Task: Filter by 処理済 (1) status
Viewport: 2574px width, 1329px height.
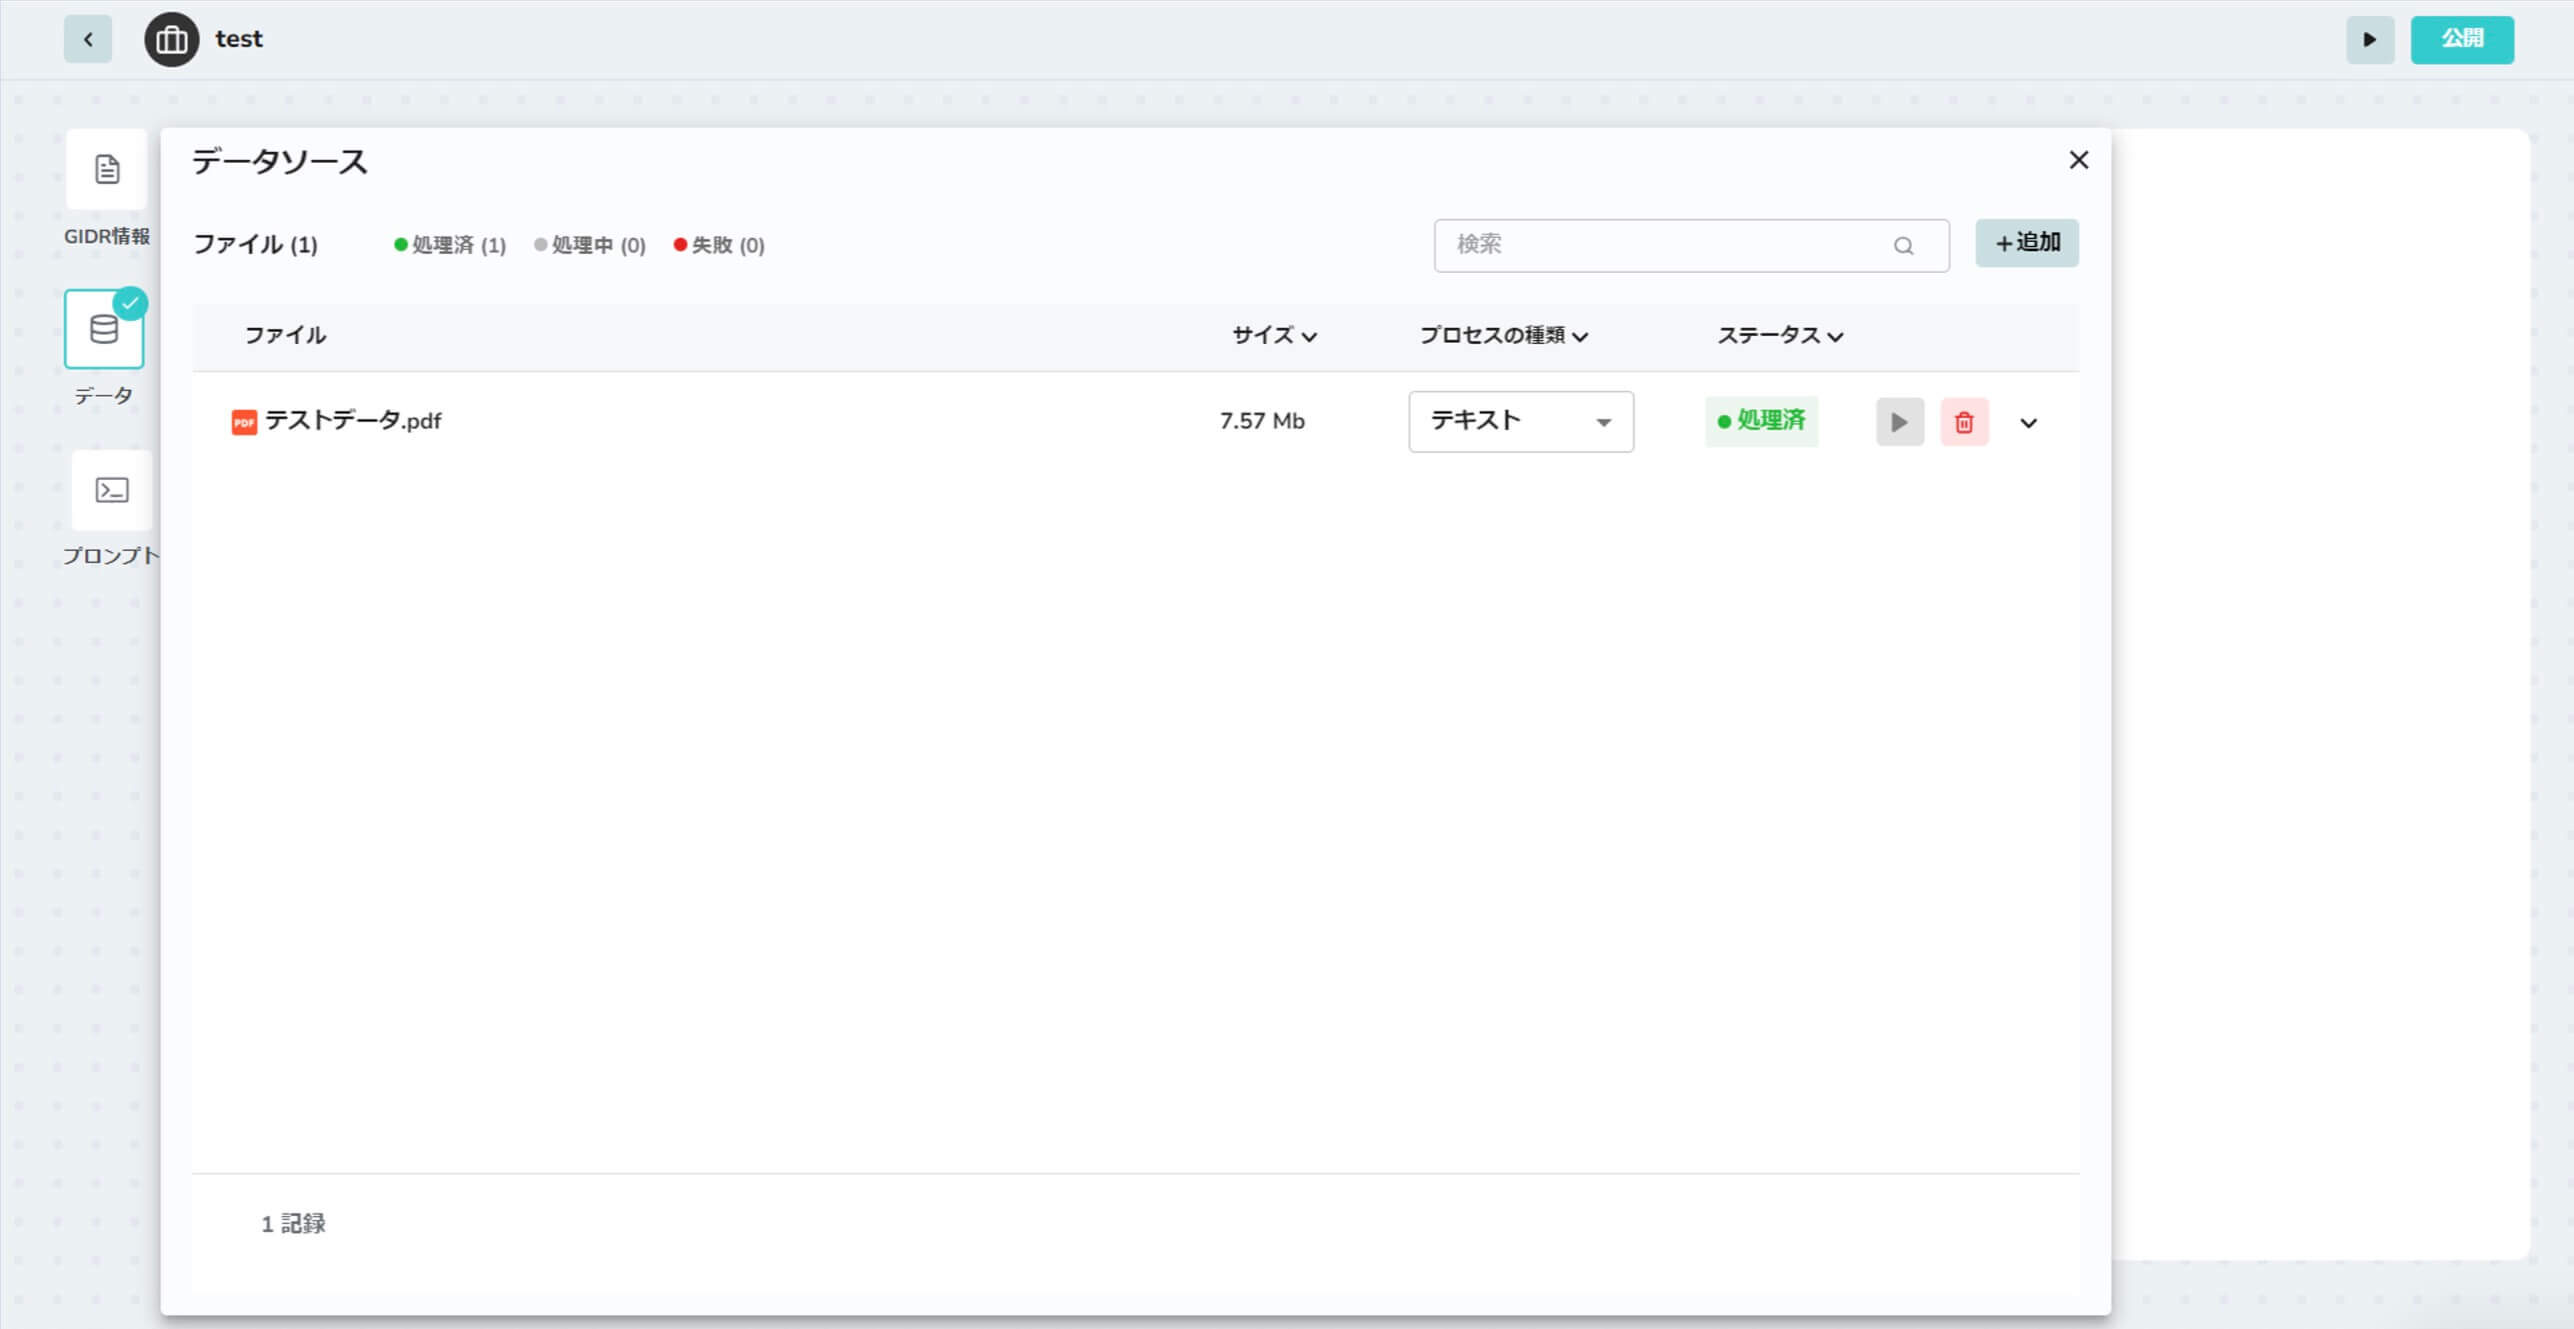Action: click(x=450, y=245)
